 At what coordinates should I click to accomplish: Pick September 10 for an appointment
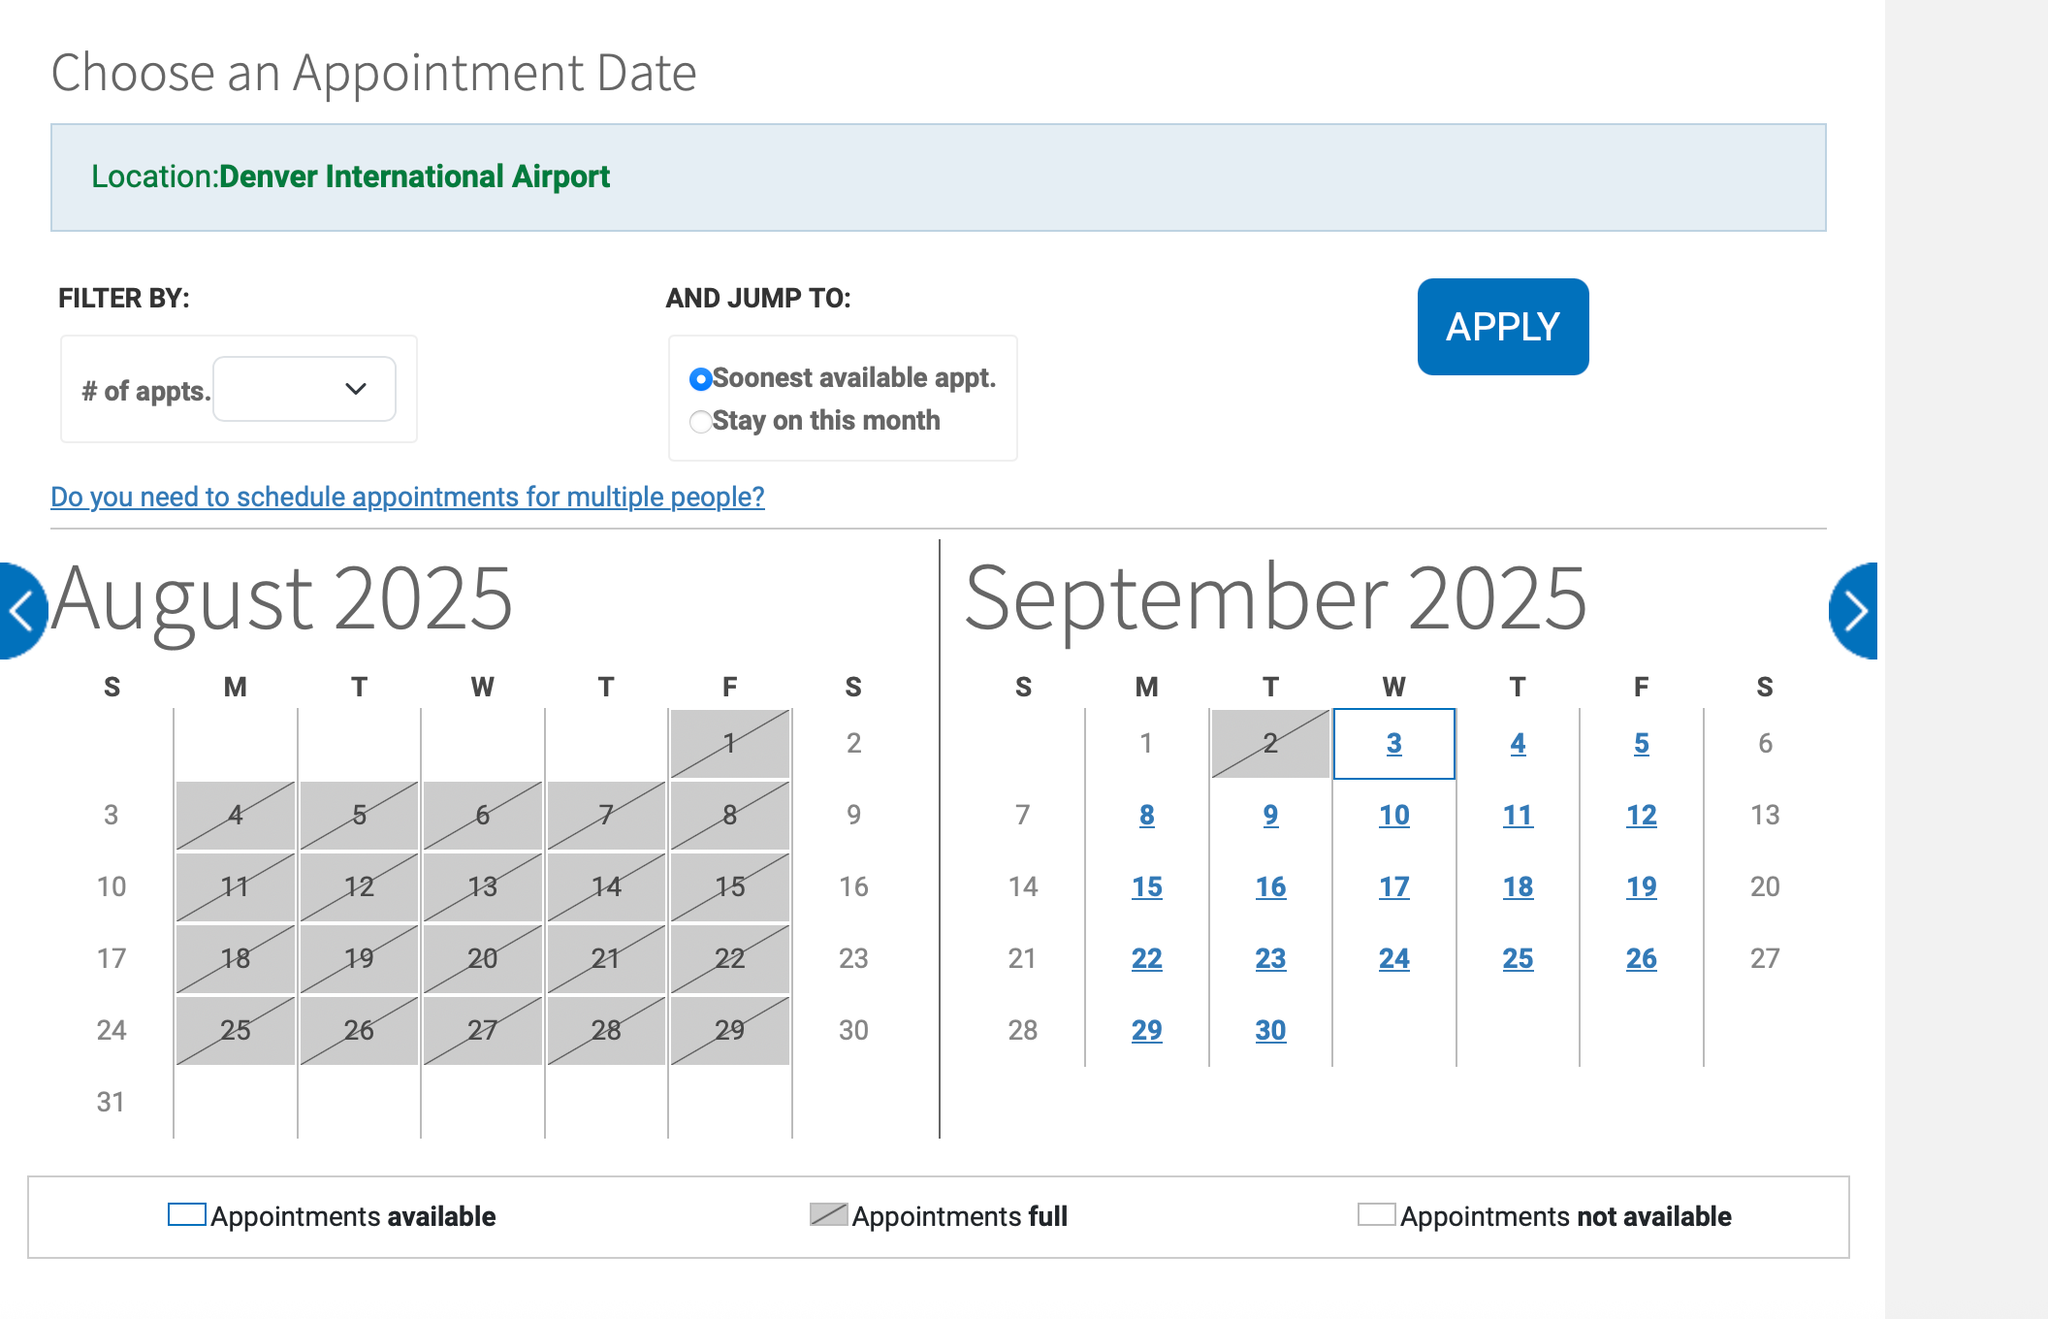[1394, 815]
